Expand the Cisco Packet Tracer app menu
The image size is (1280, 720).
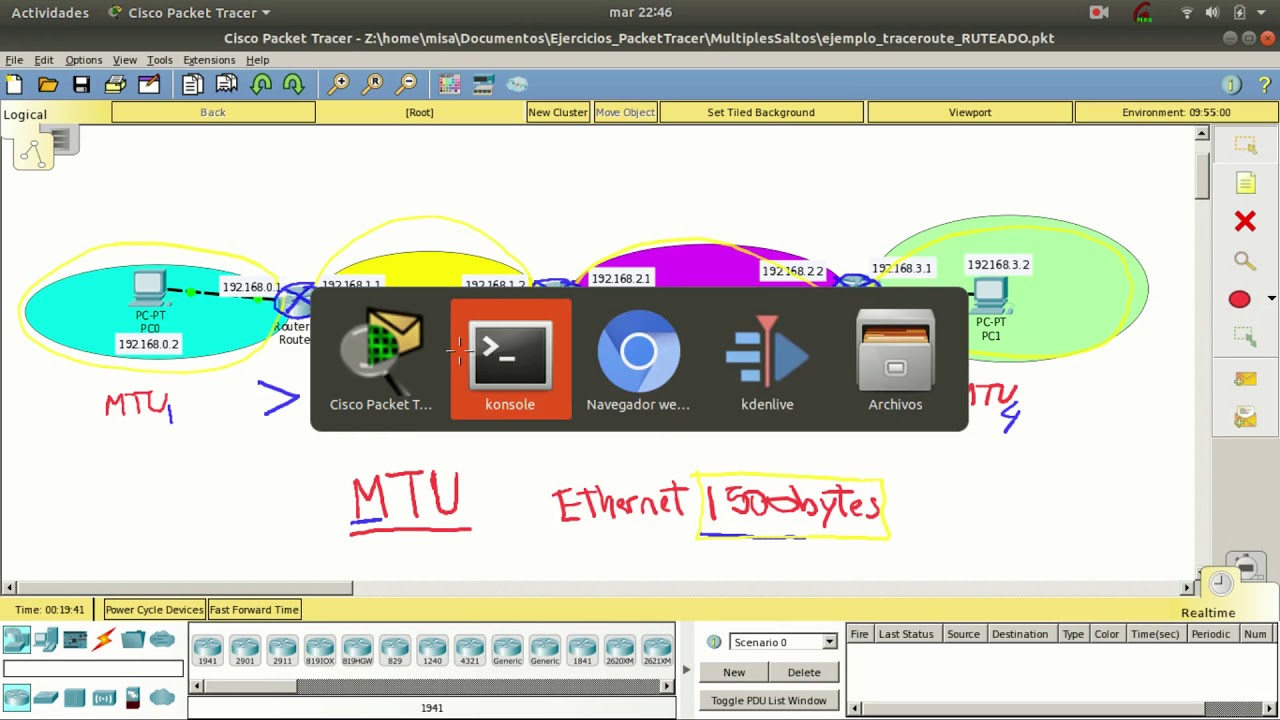click(x=189, y=13)
